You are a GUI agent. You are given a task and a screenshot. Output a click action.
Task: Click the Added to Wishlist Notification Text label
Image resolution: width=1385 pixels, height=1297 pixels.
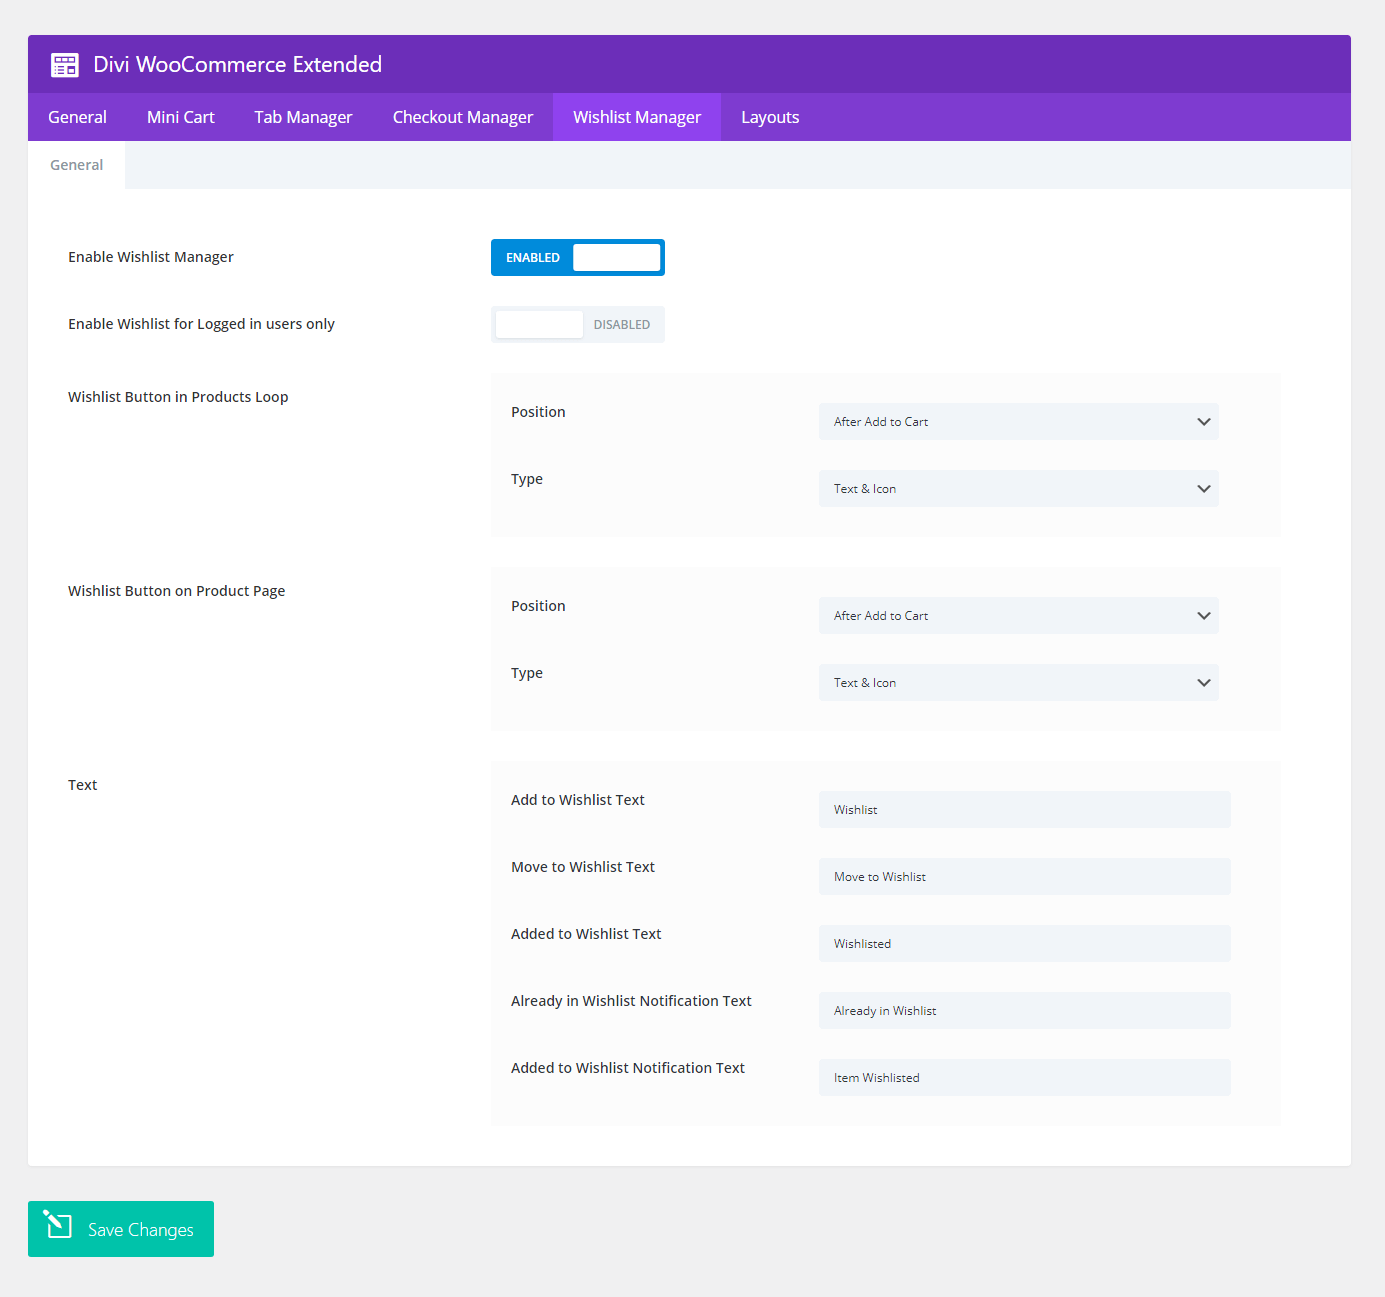pyautogui.click(x=628, y=1068)
